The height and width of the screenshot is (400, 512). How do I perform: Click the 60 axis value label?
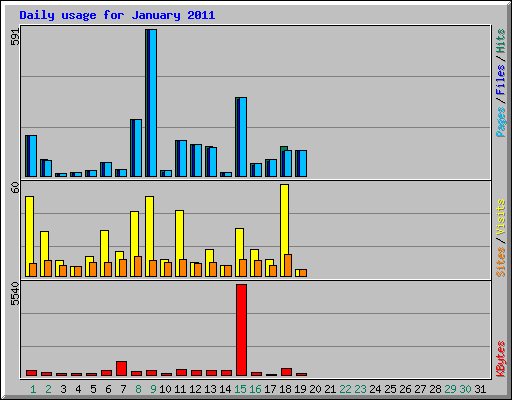15,187
